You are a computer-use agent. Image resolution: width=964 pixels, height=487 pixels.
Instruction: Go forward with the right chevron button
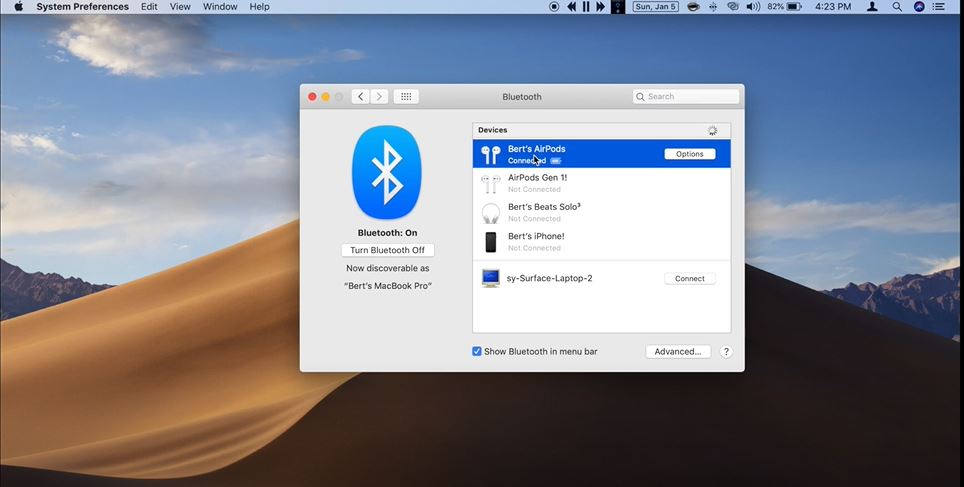379,97
